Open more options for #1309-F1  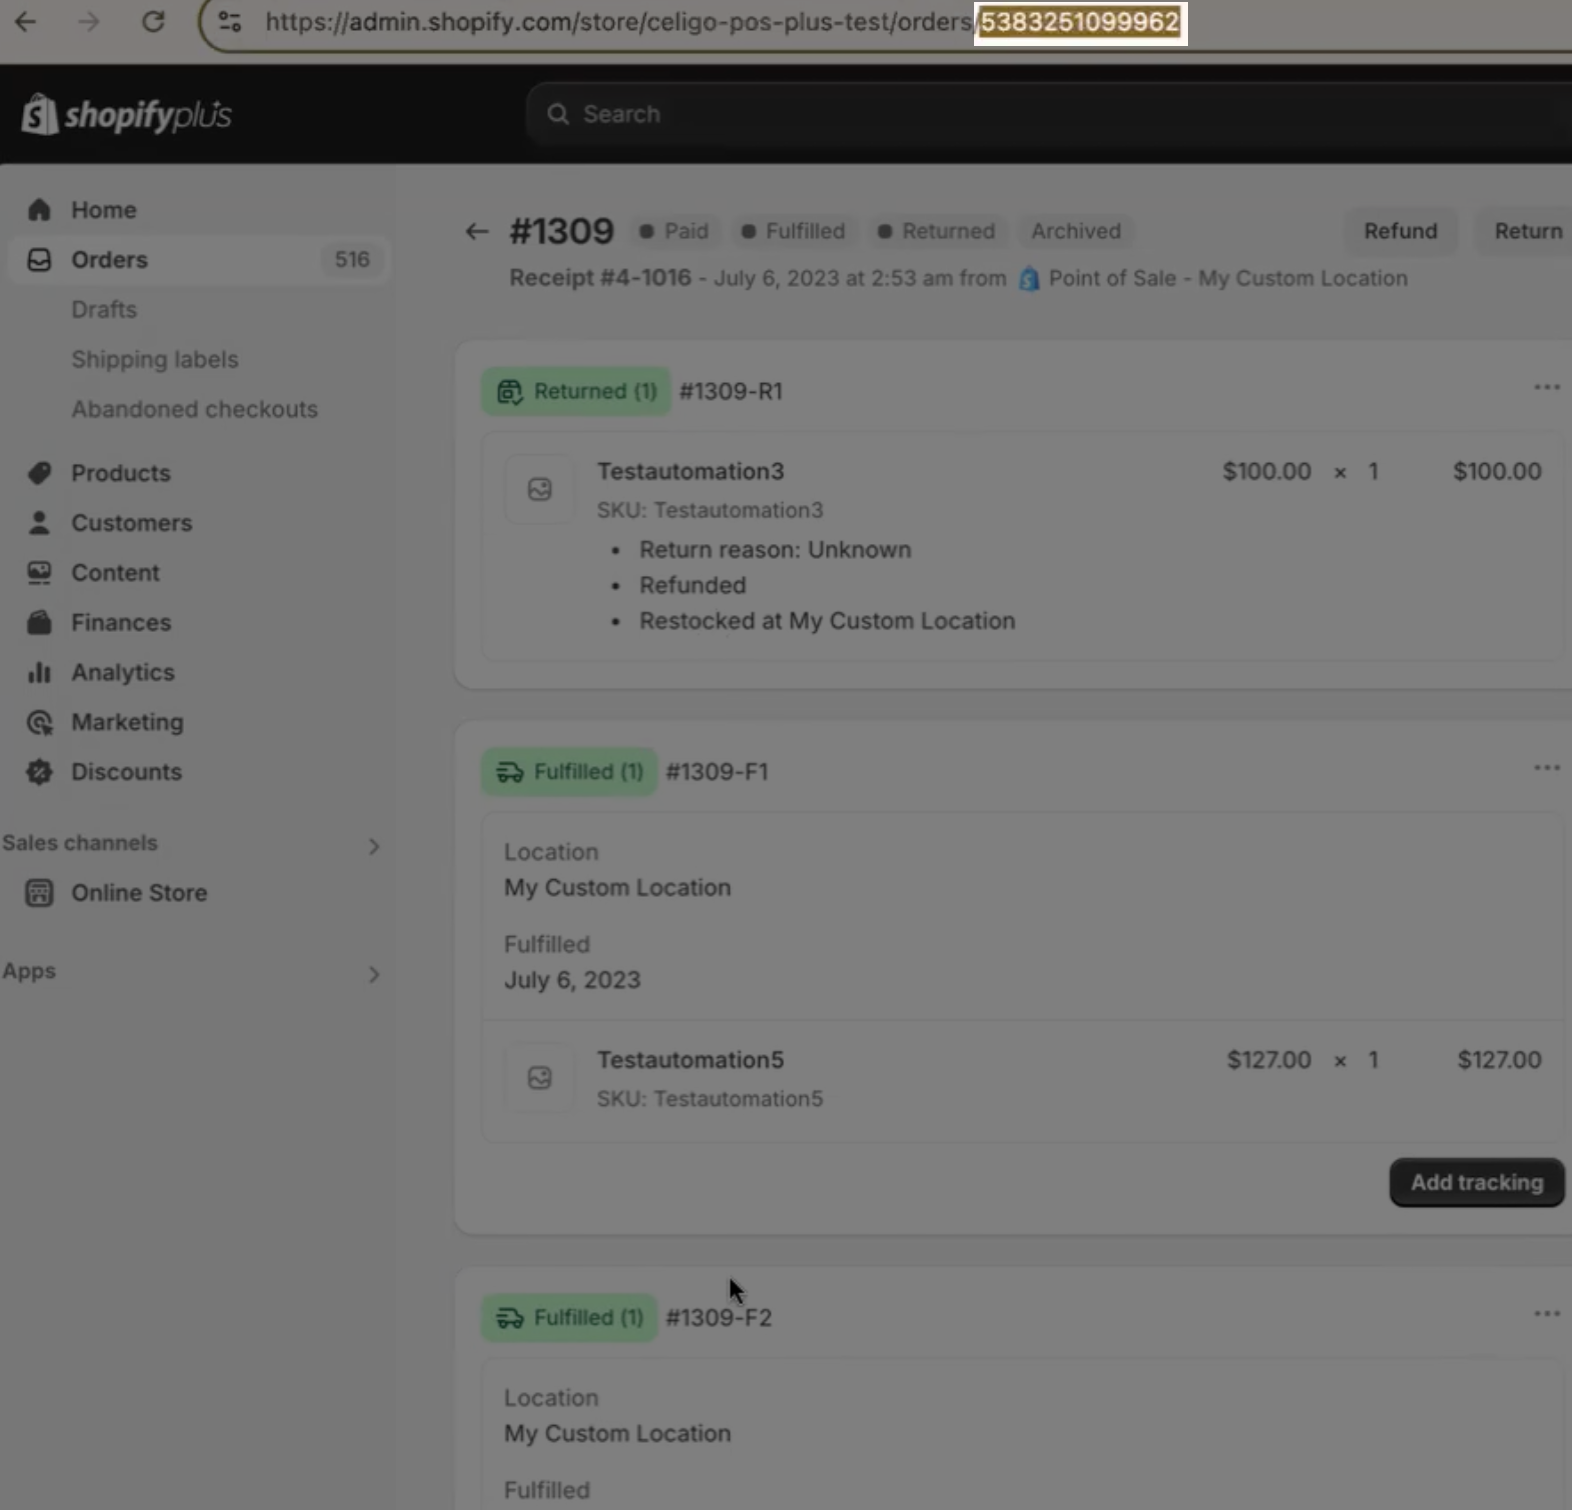click(1547, 768)
